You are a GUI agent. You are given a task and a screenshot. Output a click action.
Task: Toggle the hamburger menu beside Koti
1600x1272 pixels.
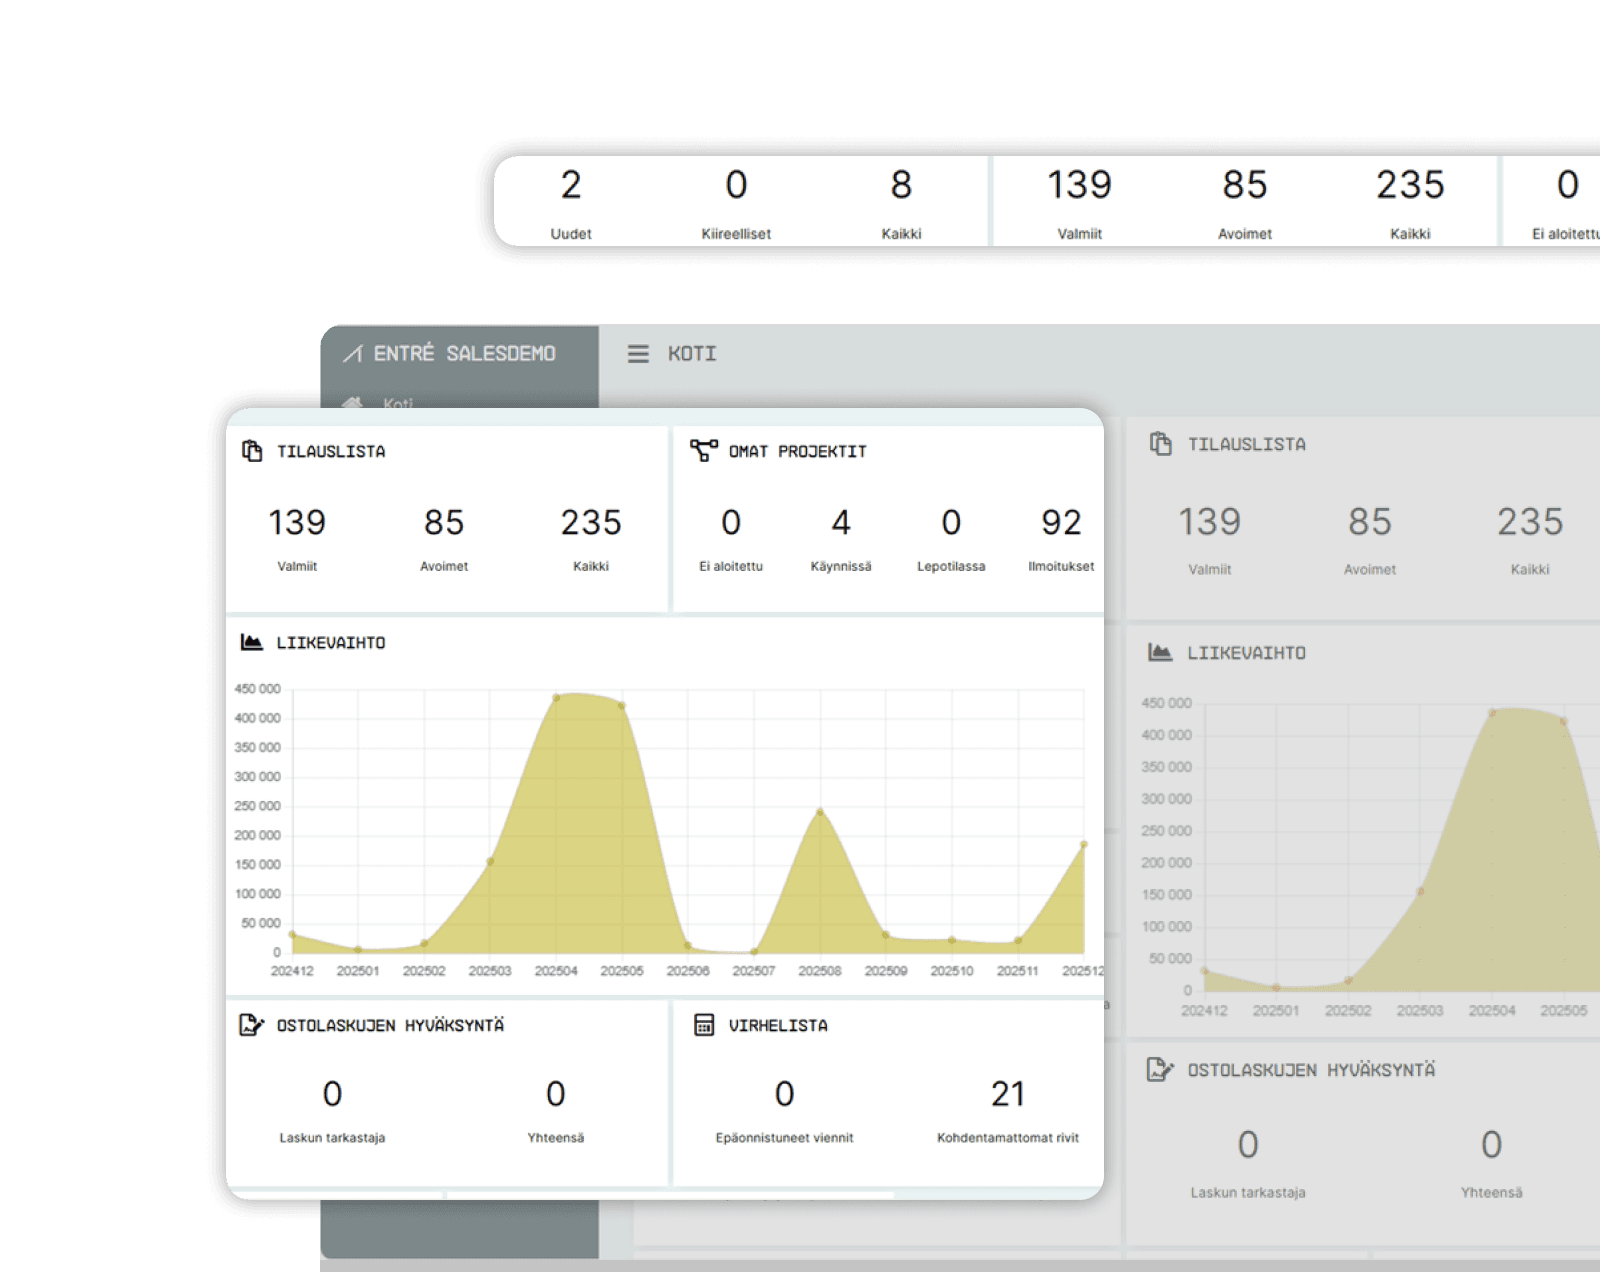pos(638,354)
